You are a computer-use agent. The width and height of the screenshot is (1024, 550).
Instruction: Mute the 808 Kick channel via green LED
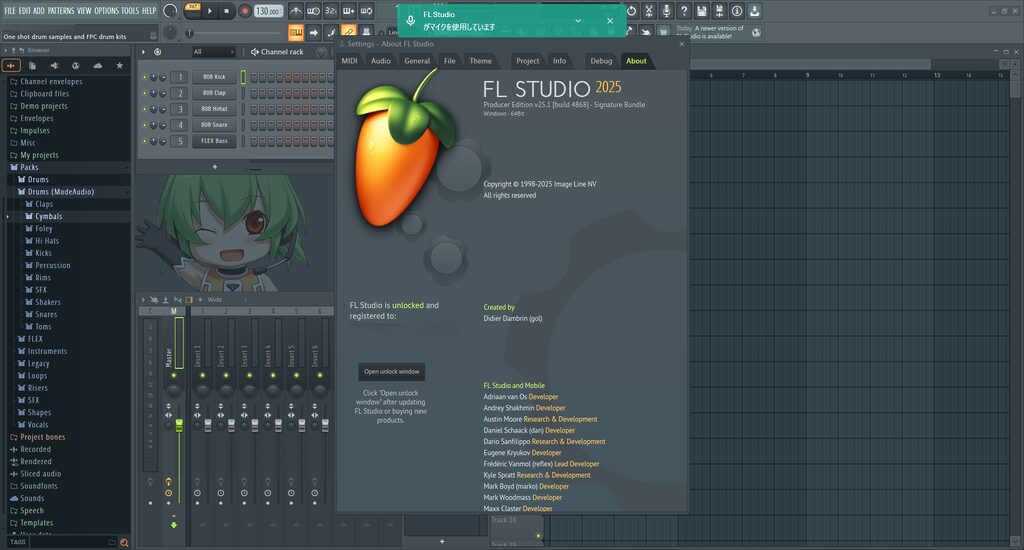(x=144, y=77)
